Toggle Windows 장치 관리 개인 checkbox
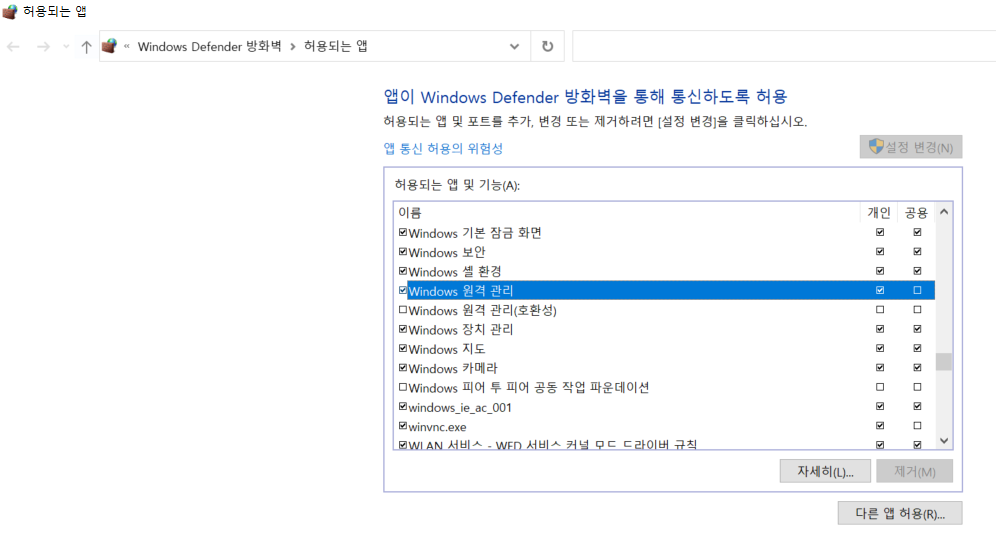Viewport: 996px width, 549px height. [880, 329]
